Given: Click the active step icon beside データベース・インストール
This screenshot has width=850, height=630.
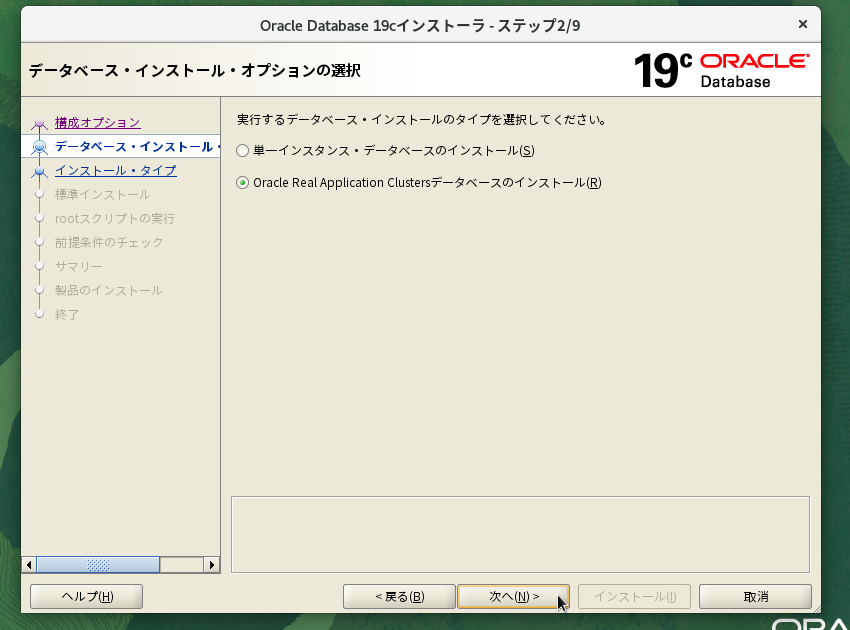Looking at the screenshot, I should (39, 147).
